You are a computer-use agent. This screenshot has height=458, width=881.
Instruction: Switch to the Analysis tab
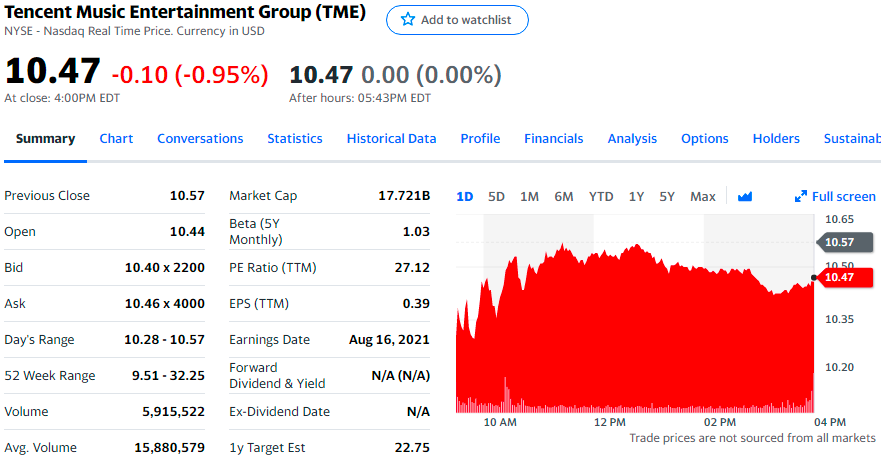pyautogui.click(x=632, y=139)
